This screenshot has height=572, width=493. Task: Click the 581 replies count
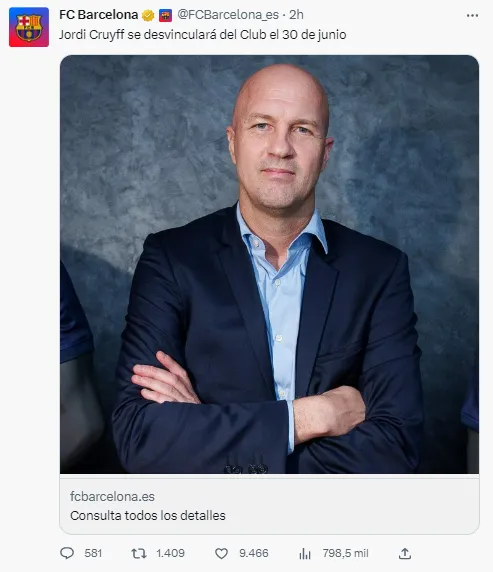(93, 553)
